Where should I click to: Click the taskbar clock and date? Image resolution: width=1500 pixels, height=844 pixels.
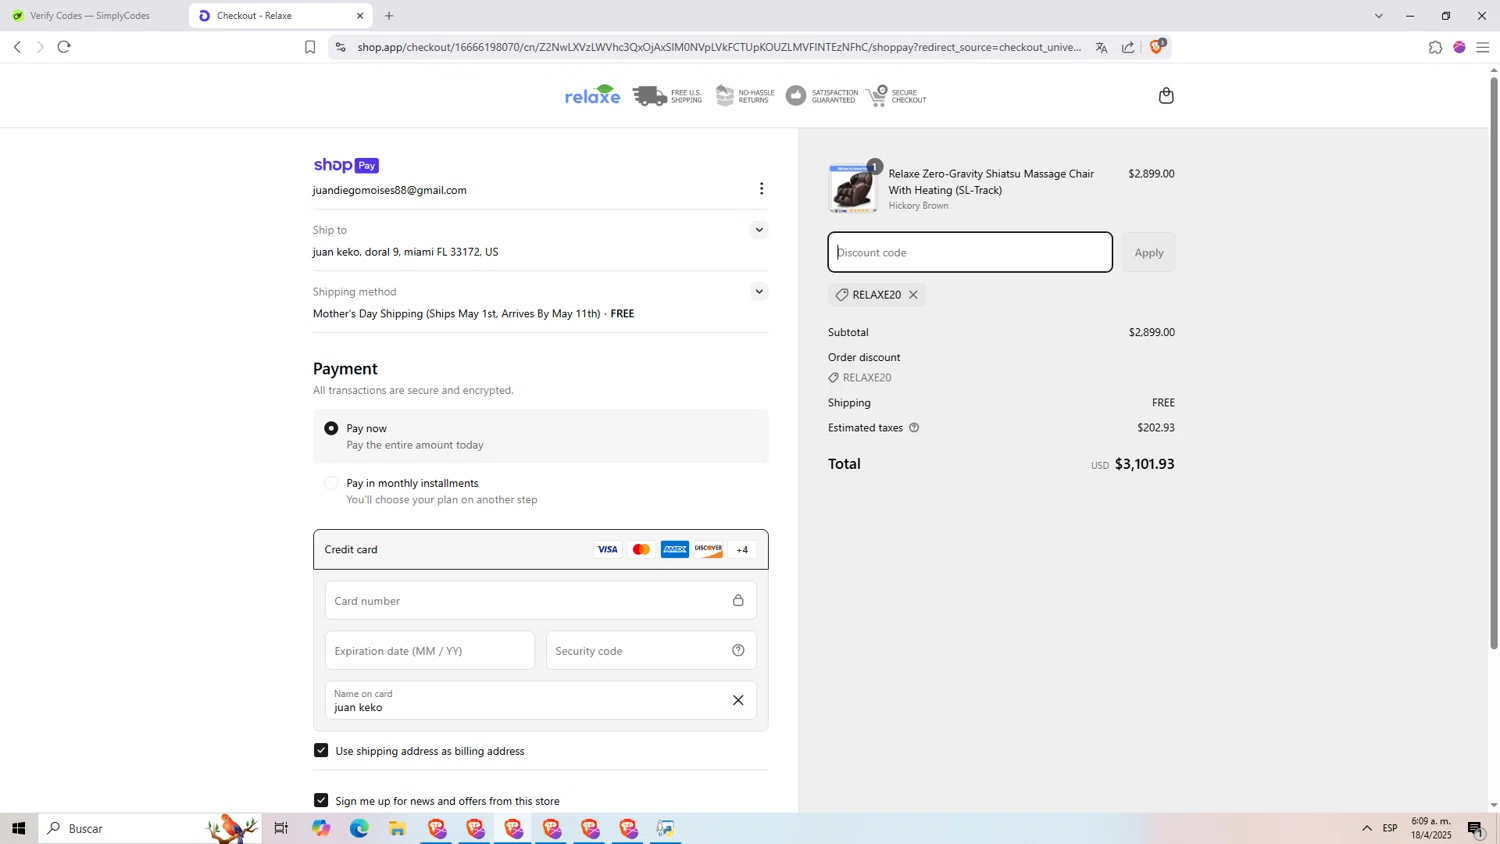1431,828
